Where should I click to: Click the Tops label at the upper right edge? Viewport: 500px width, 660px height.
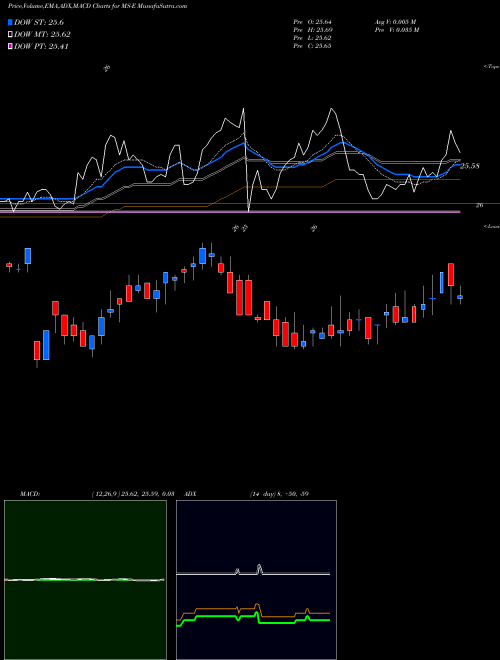click(x=491, y=67)
